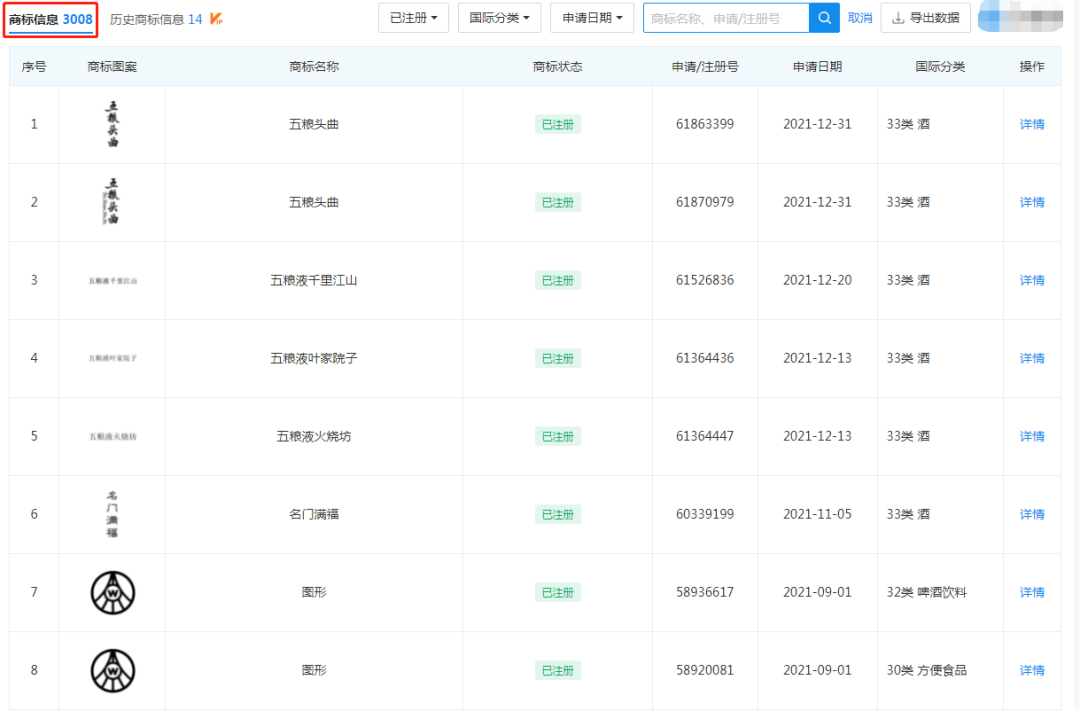
Task: Open trademark image thumbnail for row 2
Action: click(x=112, y=202)
